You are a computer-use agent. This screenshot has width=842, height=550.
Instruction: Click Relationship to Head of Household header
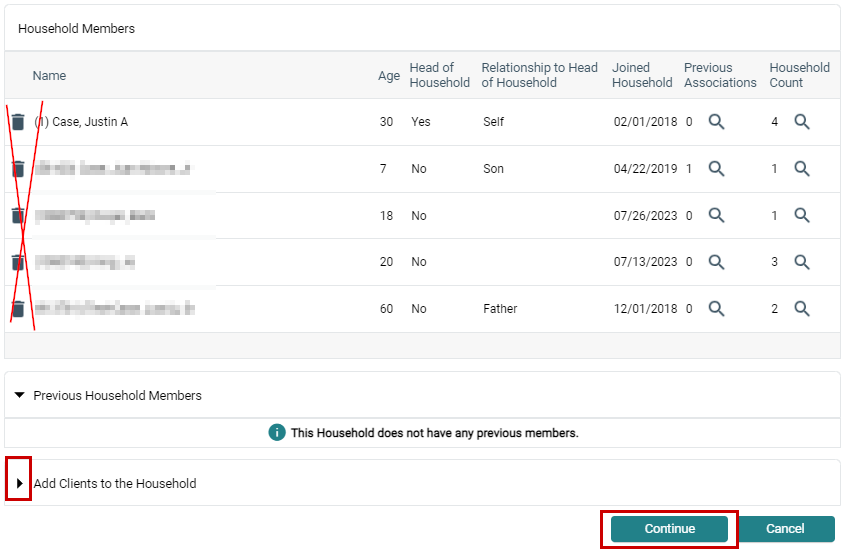(539, 75)
